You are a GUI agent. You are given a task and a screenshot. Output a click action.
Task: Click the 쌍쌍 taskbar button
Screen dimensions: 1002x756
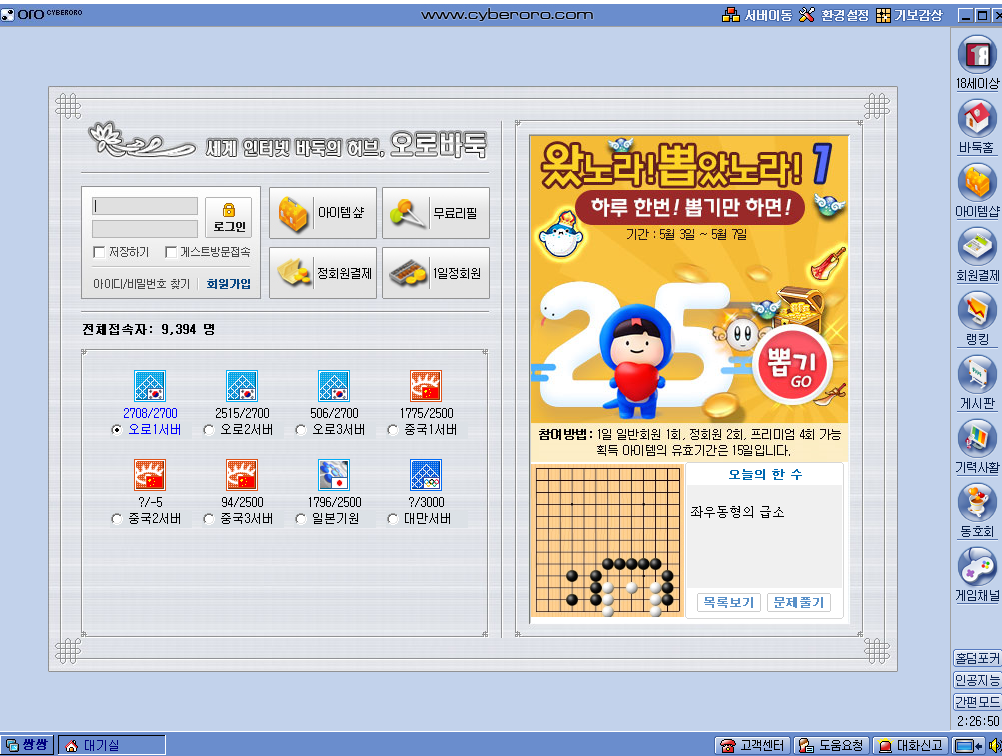tap(27, 745)
